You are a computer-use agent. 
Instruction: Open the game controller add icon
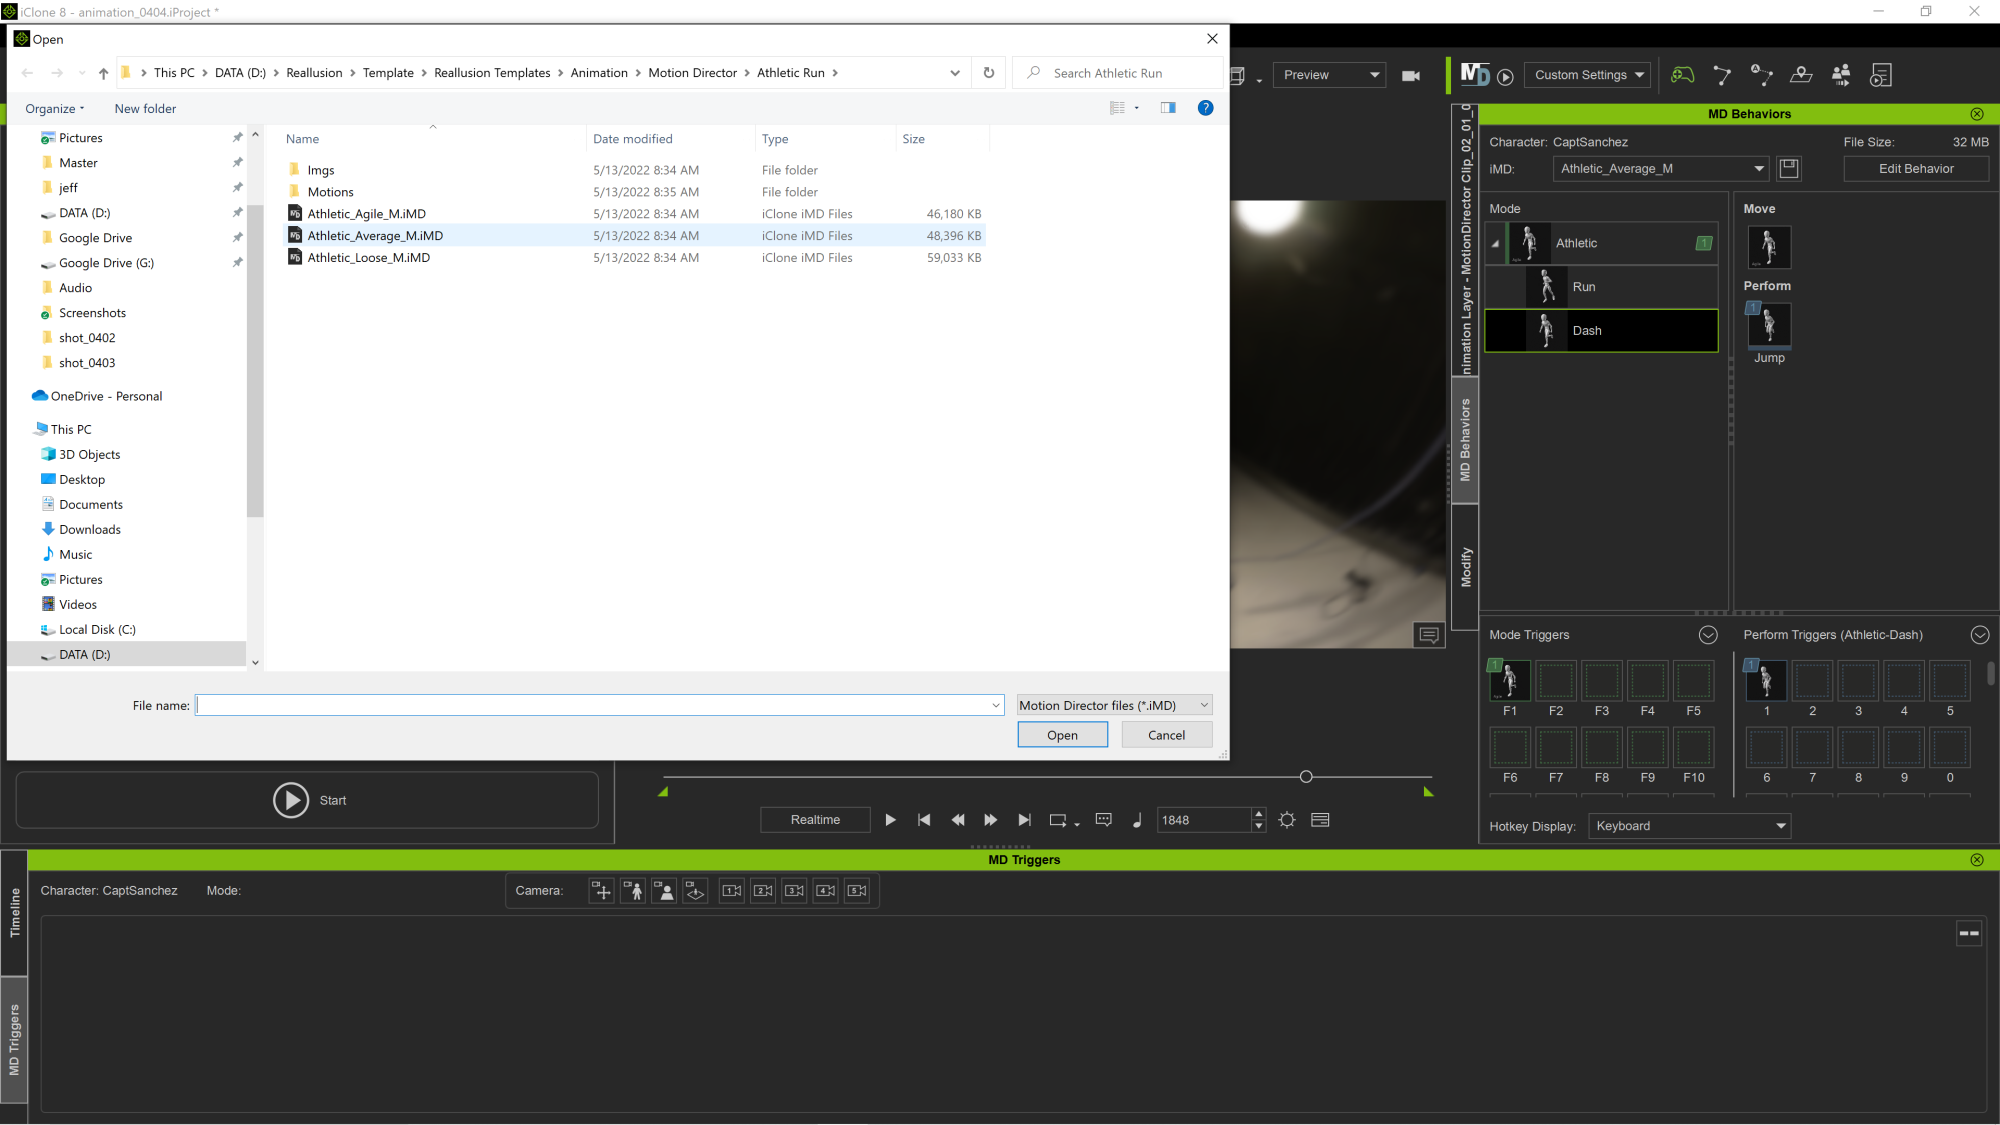tap(1683, 75)
